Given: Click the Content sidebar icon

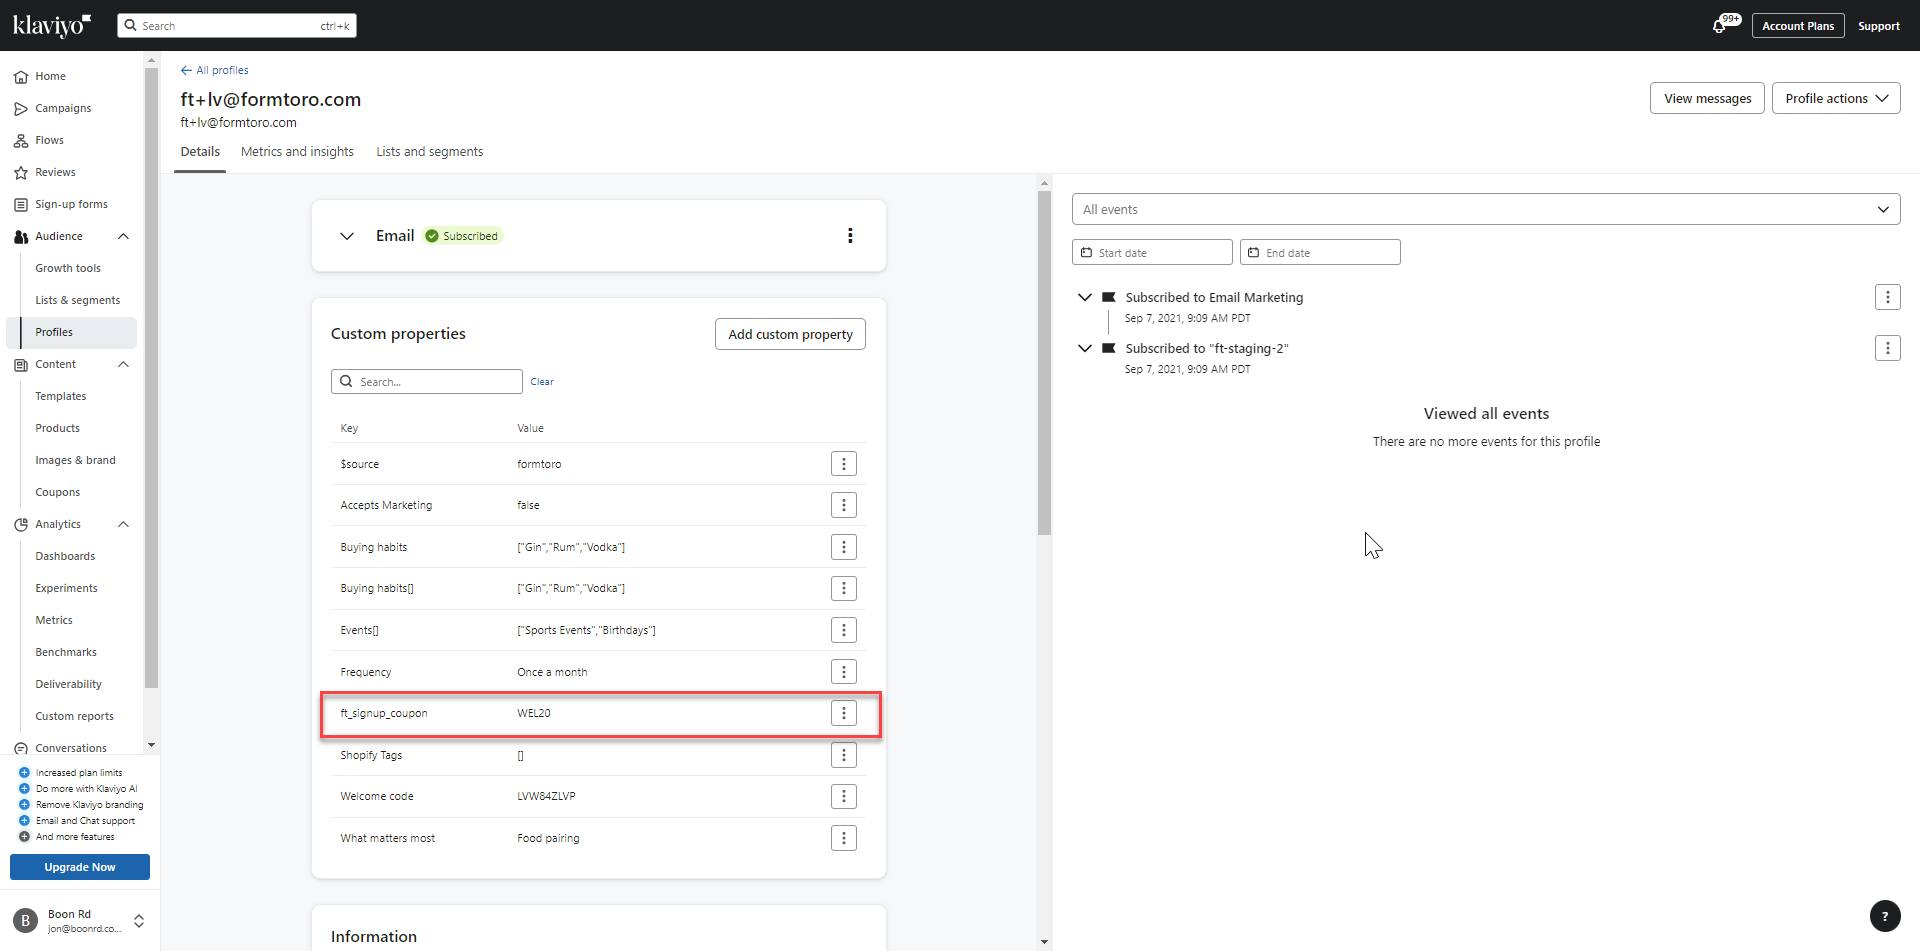Looking at the screenshot, I should click(x=21, y=364).
